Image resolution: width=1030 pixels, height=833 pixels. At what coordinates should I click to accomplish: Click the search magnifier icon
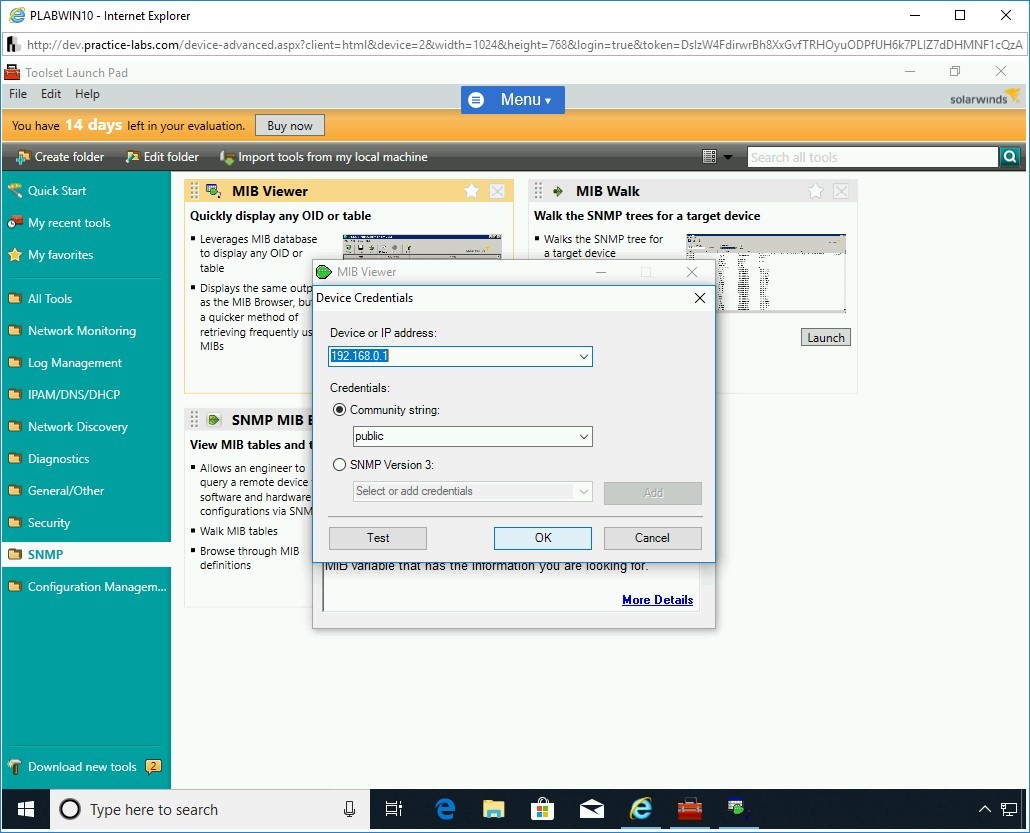point(1010,157)
